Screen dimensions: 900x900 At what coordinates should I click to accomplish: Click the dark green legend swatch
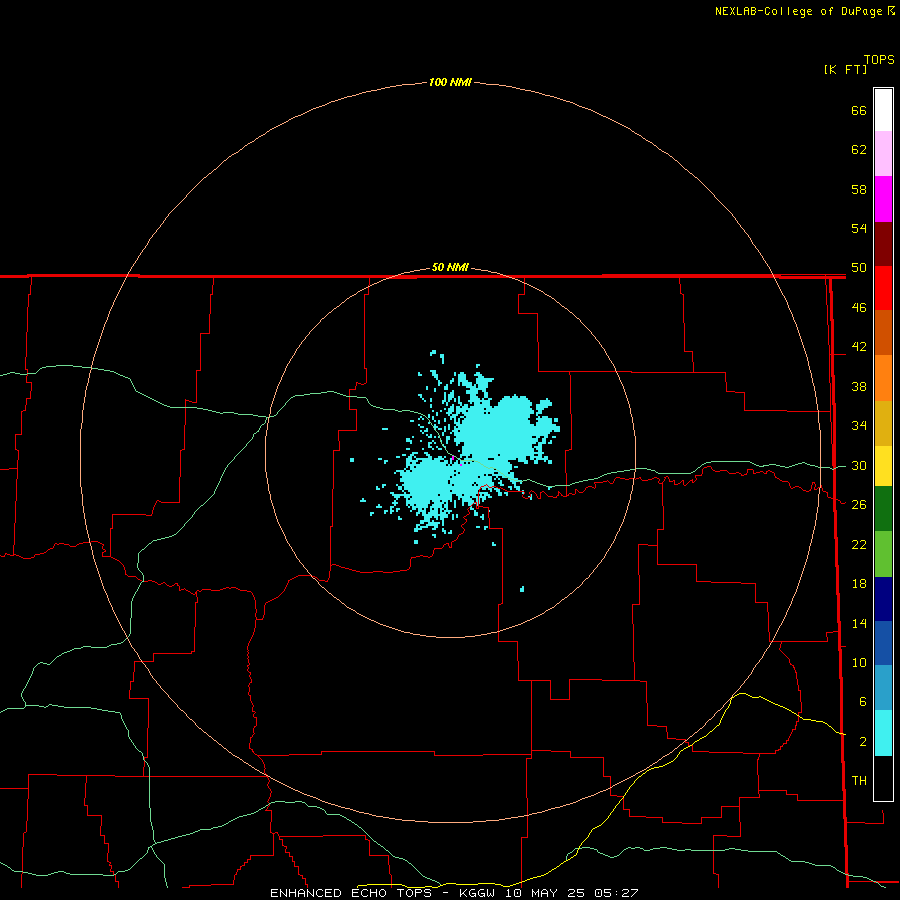(883, 509)
